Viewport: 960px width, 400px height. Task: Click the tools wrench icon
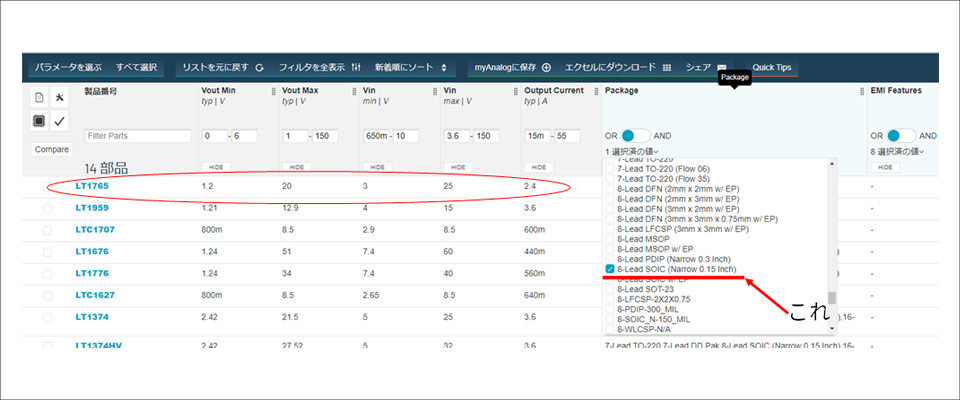(59, 97)
